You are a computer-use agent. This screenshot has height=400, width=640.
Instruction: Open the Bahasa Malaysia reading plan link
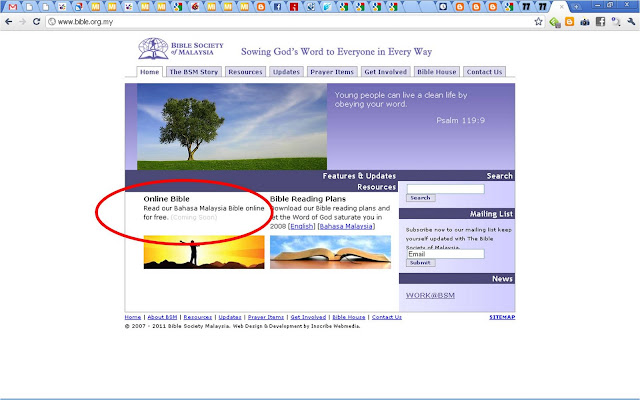[346, 226]
